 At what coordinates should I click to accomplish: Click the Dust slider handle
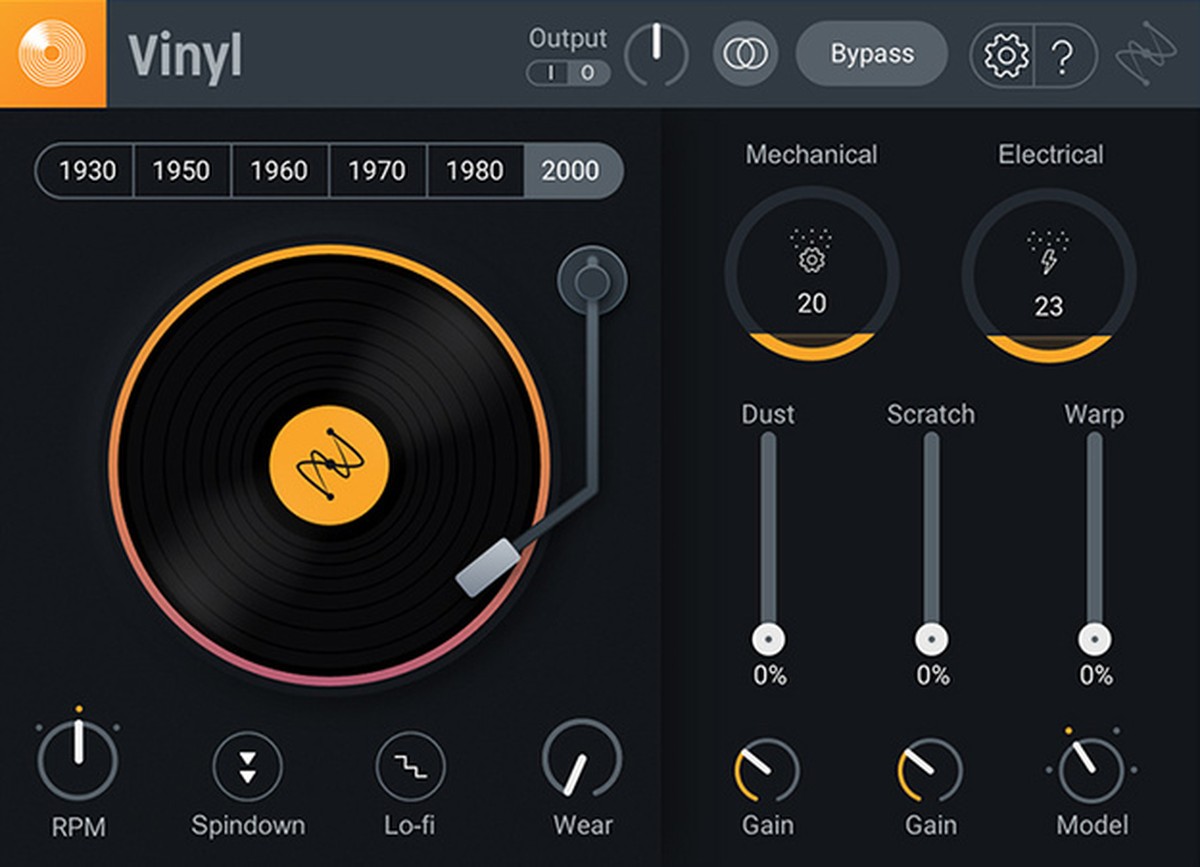[x=768, y=638]
